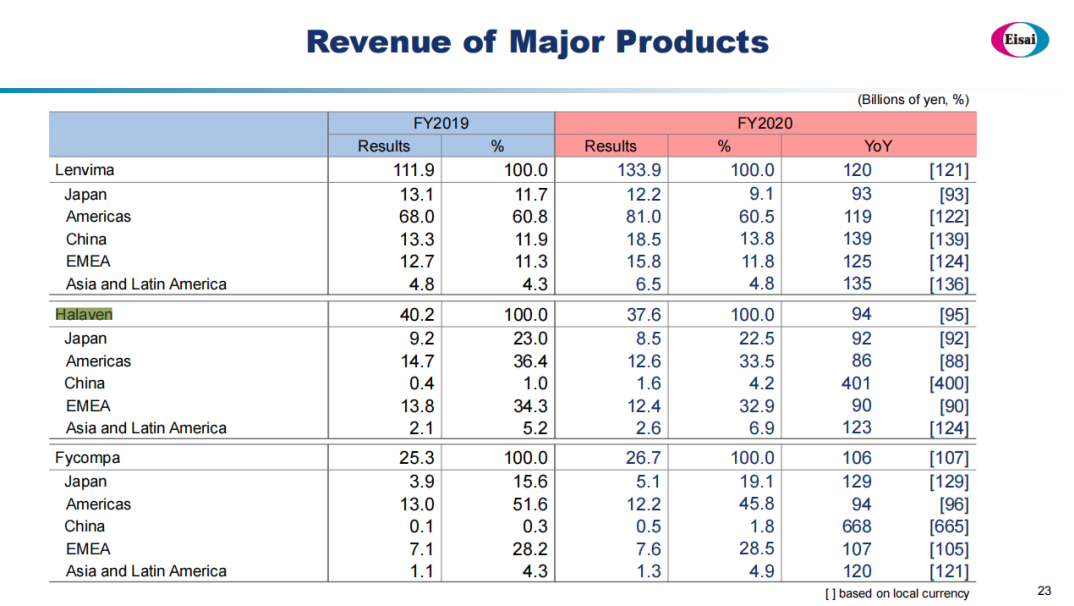Click the China label under Halaven
1074x606 pixels.
[x=84, y=383]
